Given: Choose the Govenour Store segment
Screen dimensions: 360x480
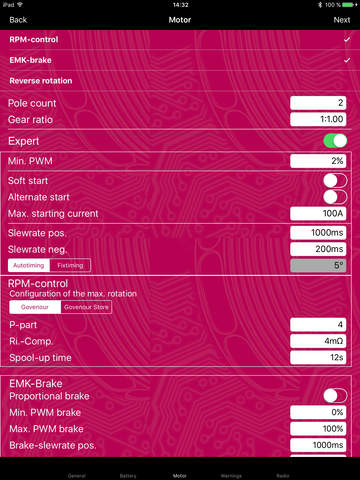Looking at the screenshot, I should tap(86, 307).
